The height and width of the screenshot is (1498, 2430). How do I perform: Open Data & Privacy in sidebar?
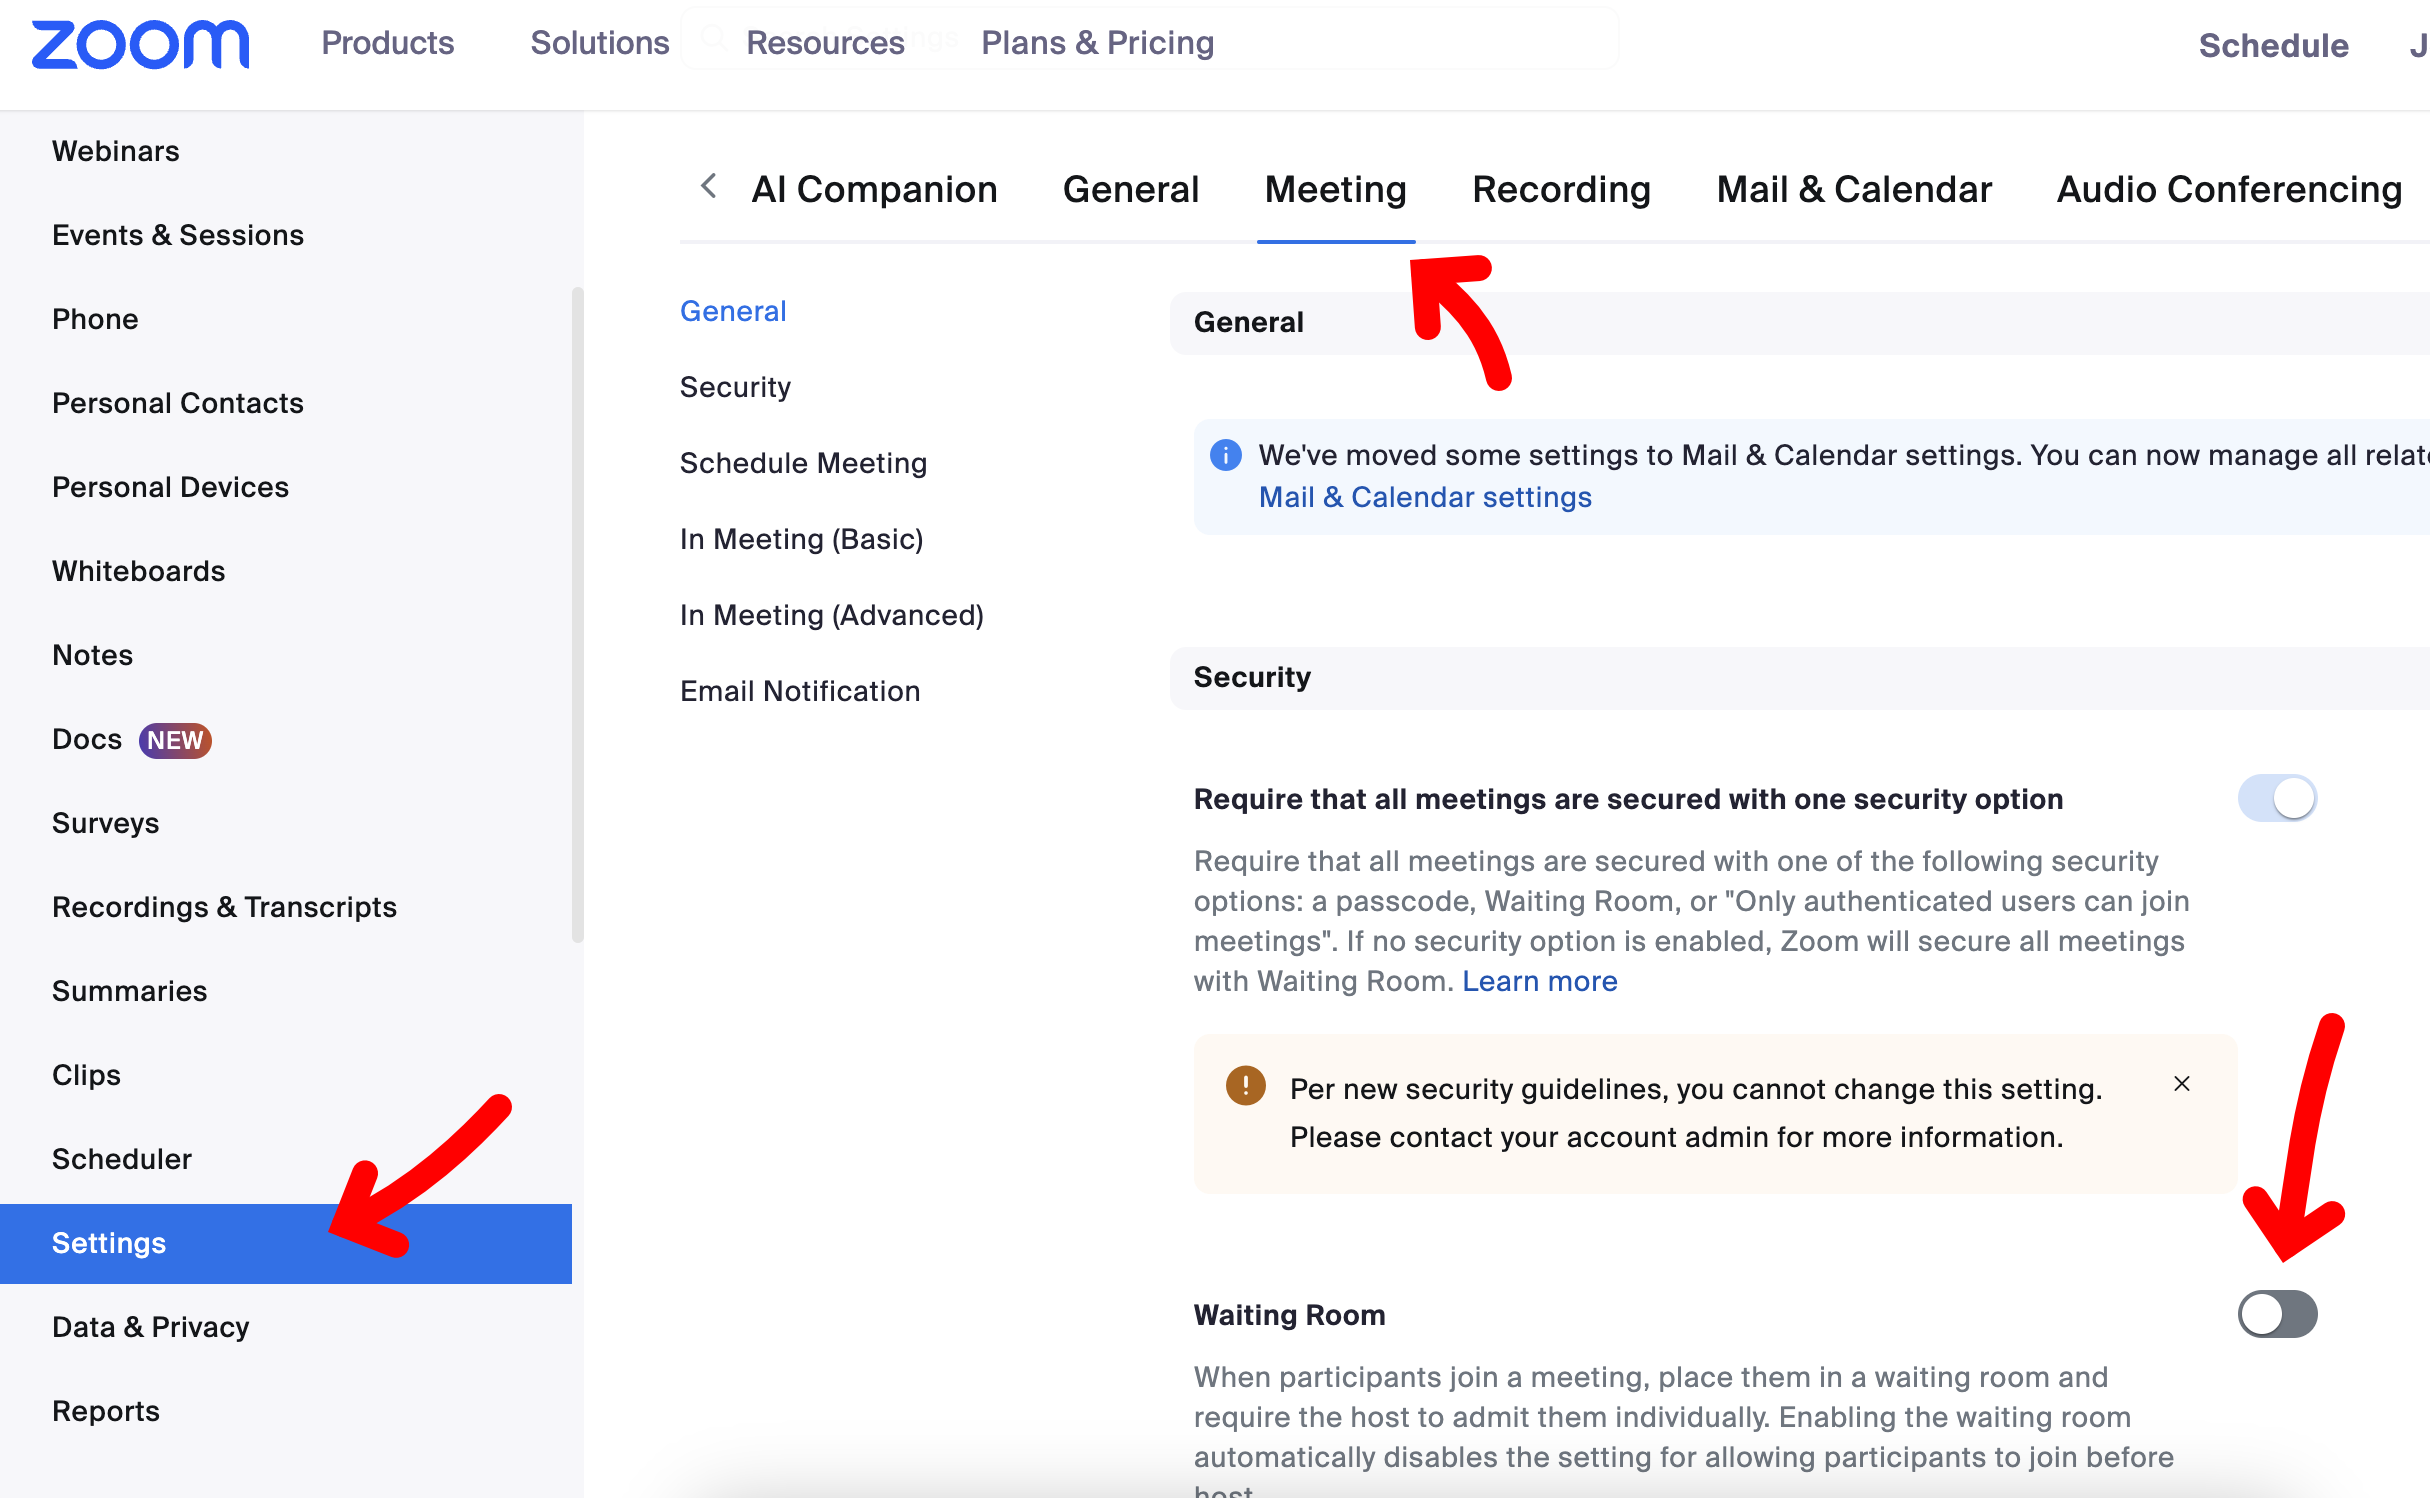click(150, 1327)
